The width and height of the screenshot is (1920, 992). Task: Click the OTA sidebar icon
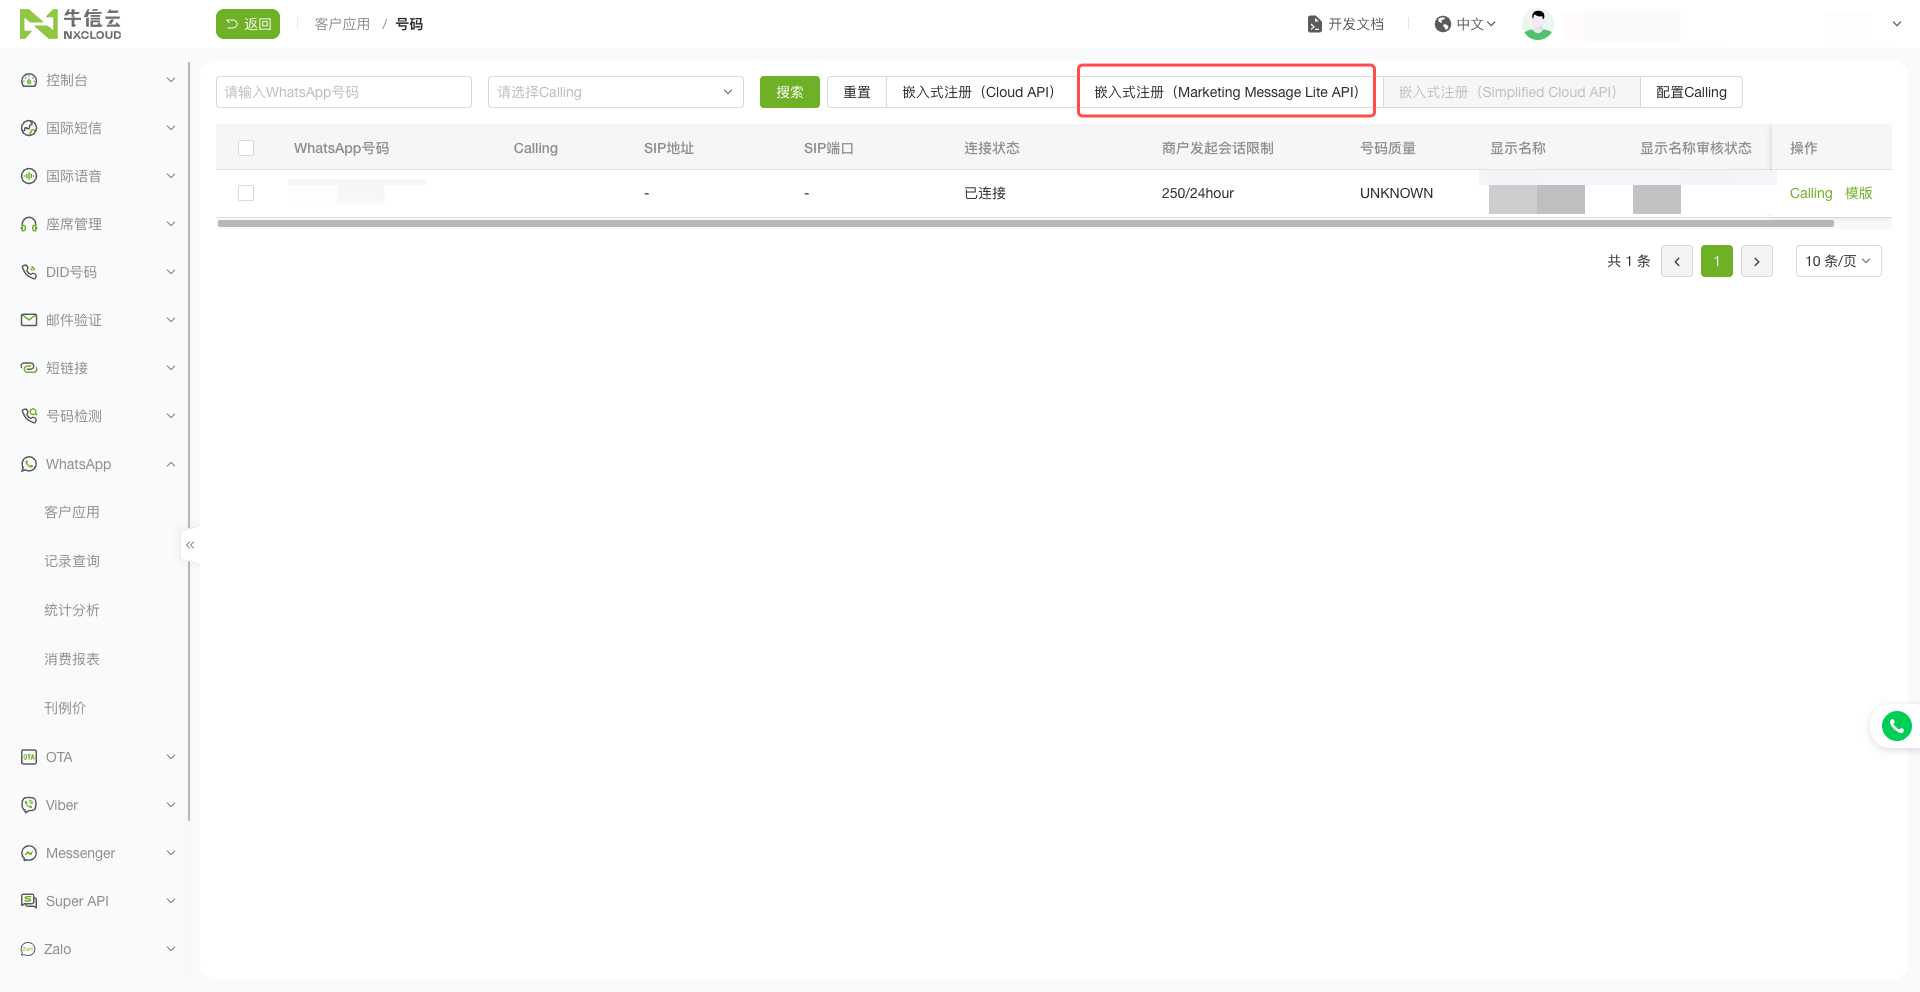pos(29,757)
